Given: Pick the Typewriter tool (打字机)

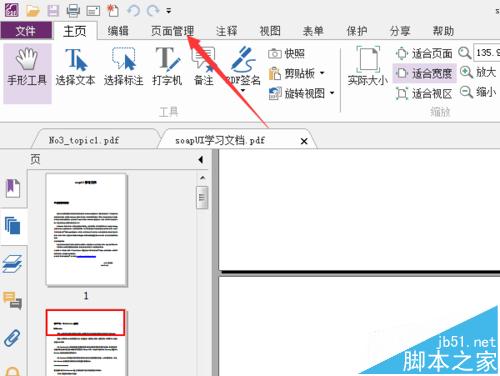Looking at the screenshot, I should [x=167, y=67].
